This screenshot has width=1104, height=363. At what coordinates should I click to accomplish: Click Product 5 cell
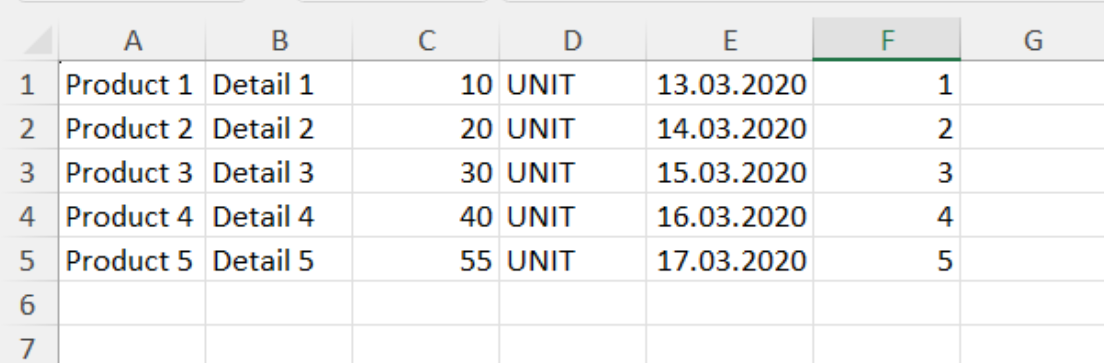point(132,260)
